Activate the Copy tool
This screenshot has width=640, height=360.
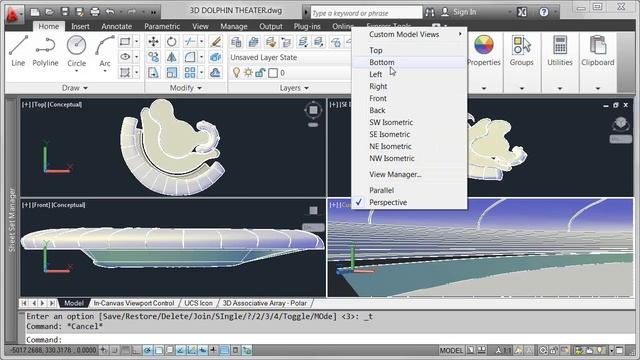(153, 57)
